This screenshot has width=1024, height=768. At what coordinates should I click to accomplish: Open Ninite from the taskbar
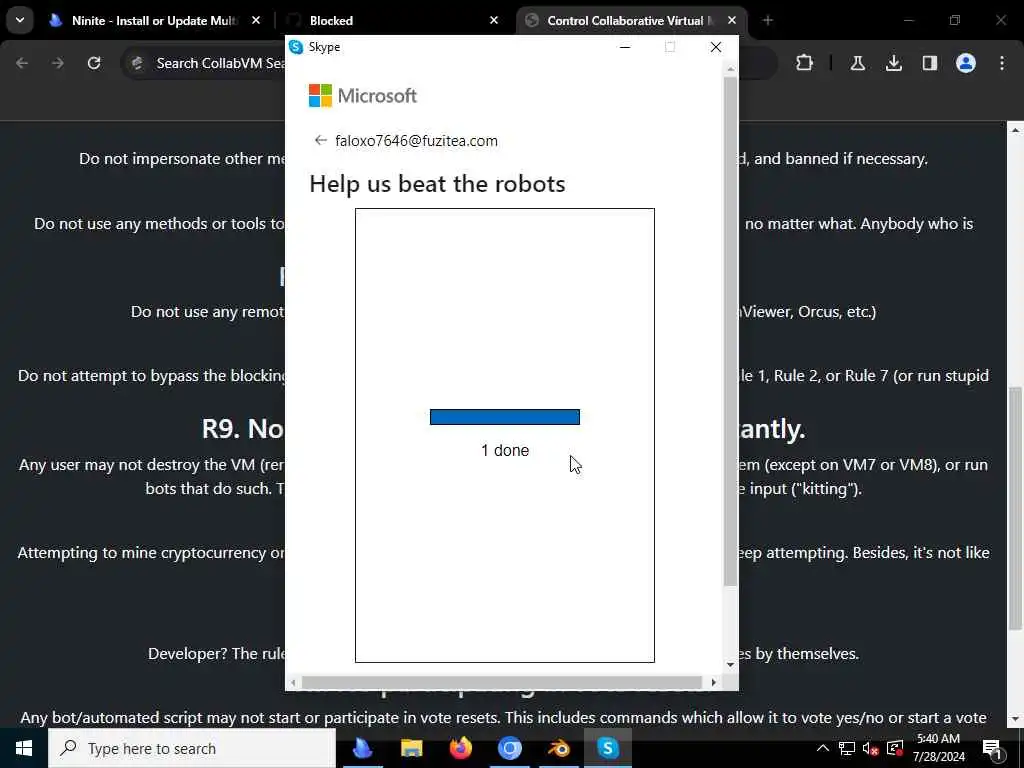[x=362, y=748]
